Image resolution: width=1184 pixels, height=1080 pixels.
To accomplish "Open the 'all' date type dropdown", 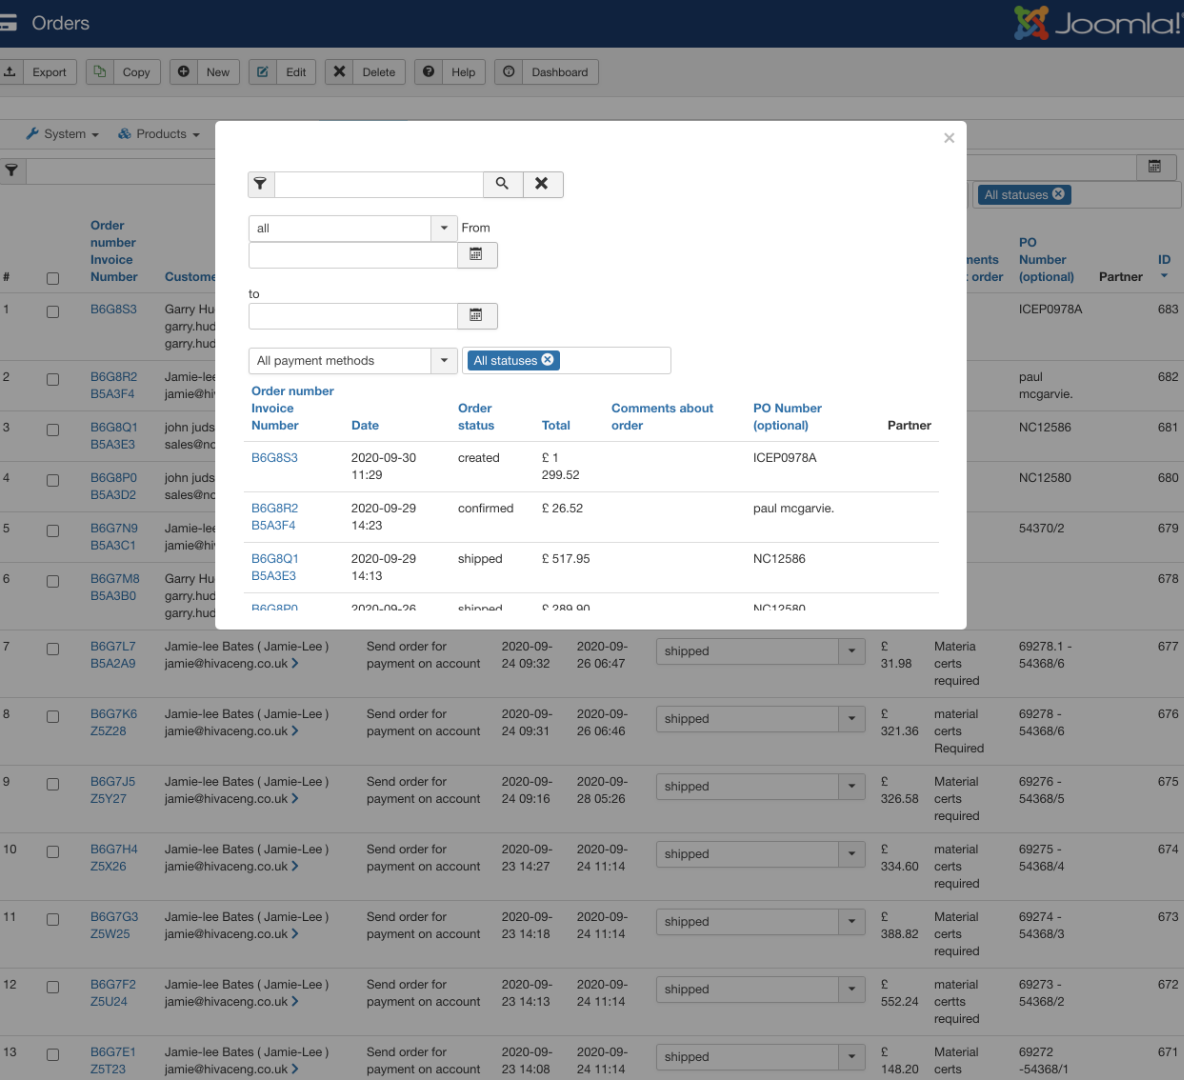I will coord(444,228).
